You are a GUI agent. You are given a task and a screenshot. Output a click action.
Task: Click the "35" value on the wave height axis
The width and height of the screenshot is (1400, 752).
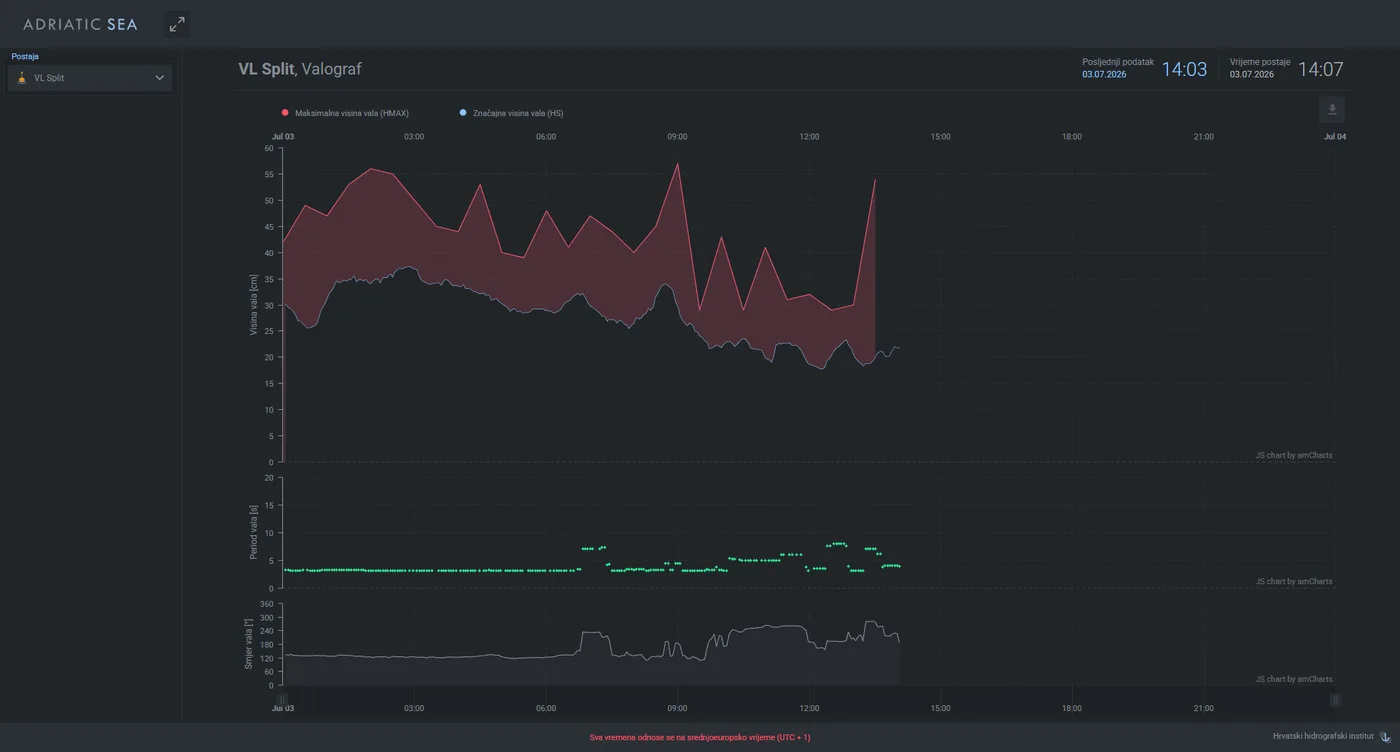[x=268, y=279]
